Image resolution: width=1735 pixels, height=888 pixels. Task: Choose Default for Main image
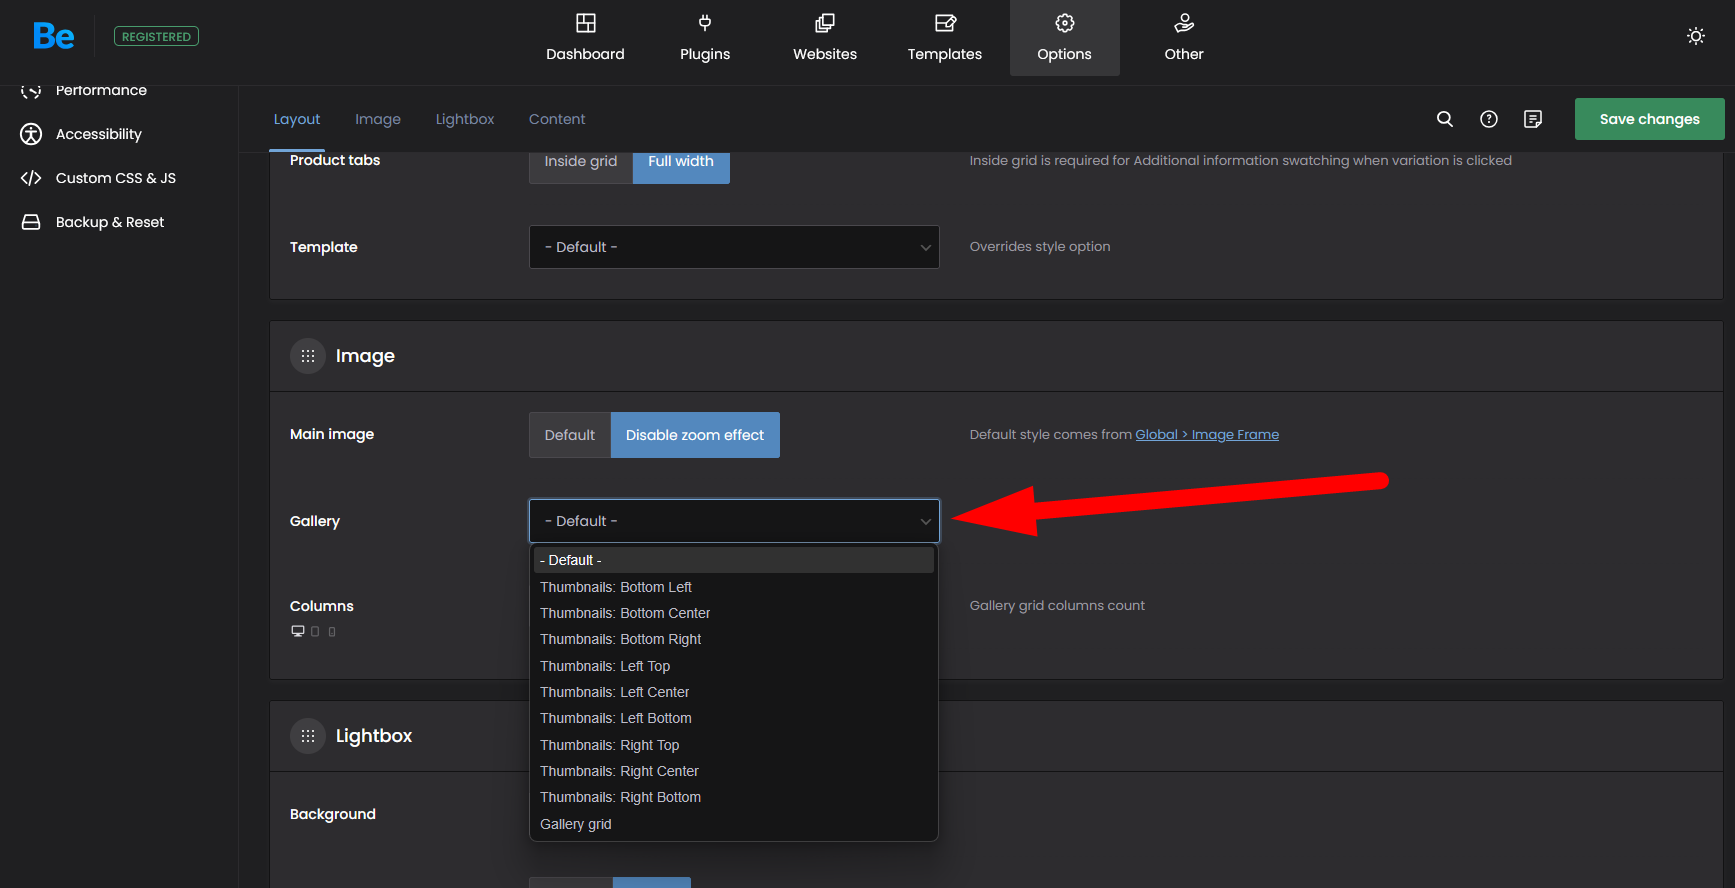[569, 435]
